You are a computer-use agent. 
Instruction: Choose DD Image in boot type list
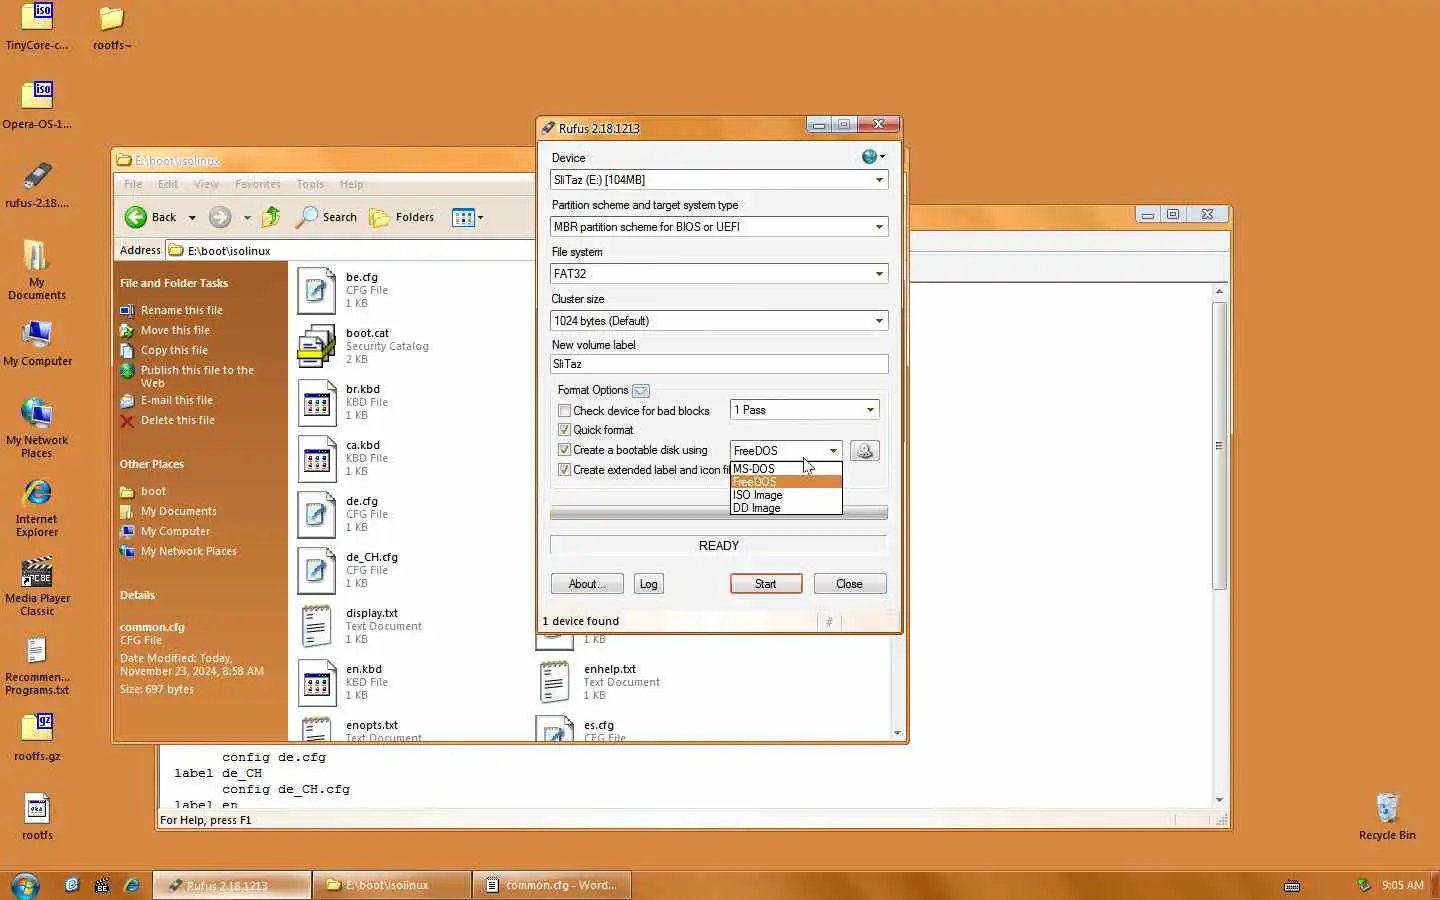(x=786, y=508)
